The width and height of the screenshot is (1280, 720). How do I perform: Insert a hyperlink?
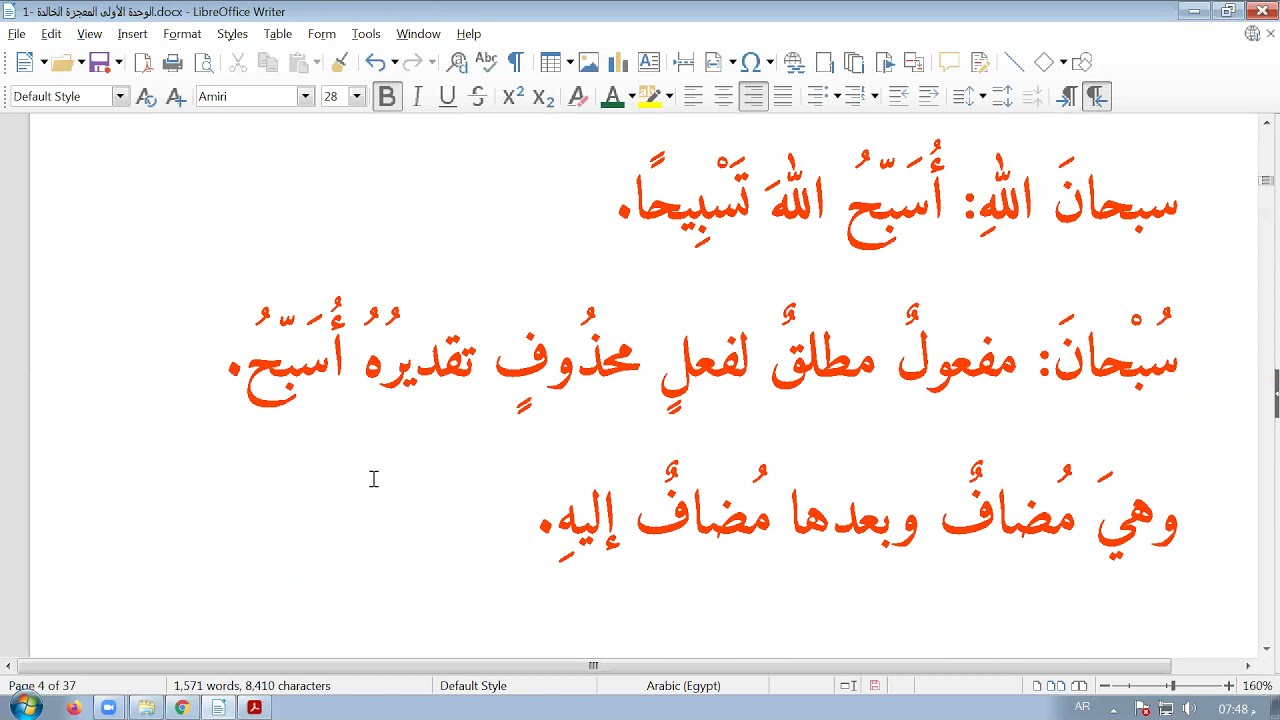point(794,62)
